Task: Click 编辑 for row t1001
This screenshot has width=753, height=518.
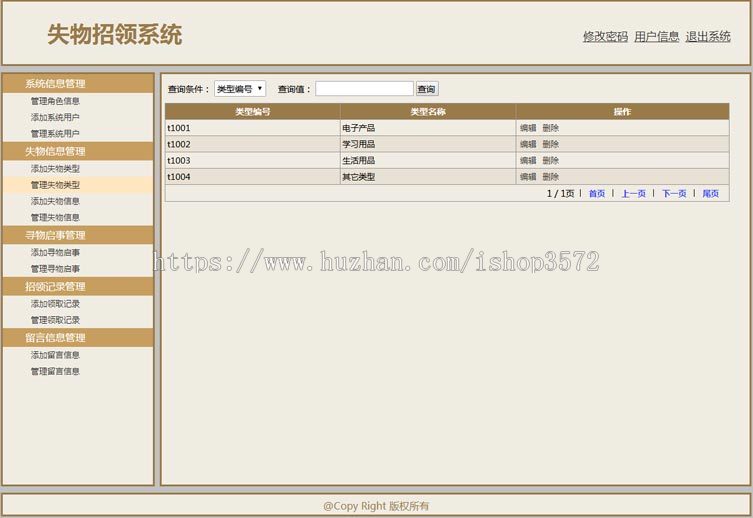Action: [528, 128]
